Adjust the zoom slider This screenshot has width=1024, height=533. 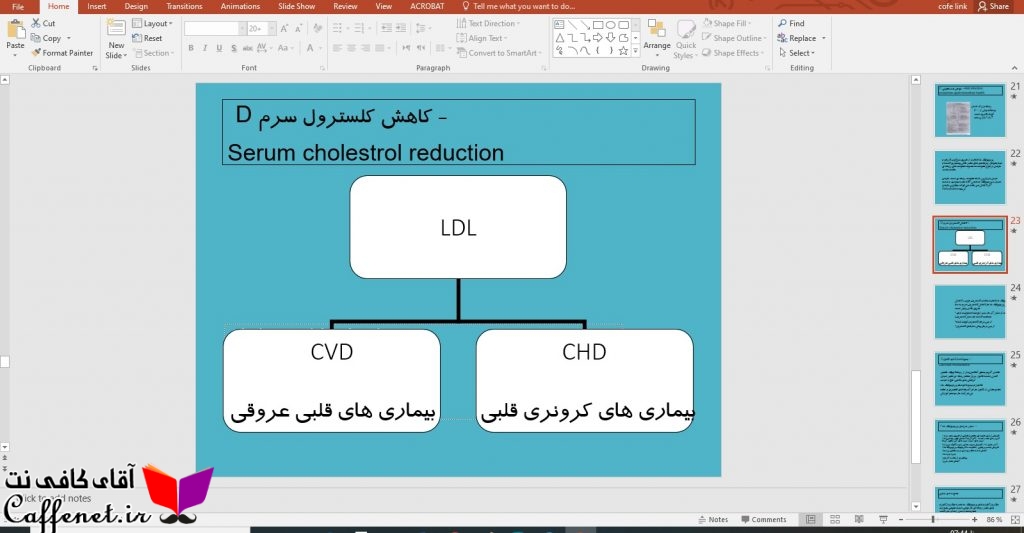(933, 520)
